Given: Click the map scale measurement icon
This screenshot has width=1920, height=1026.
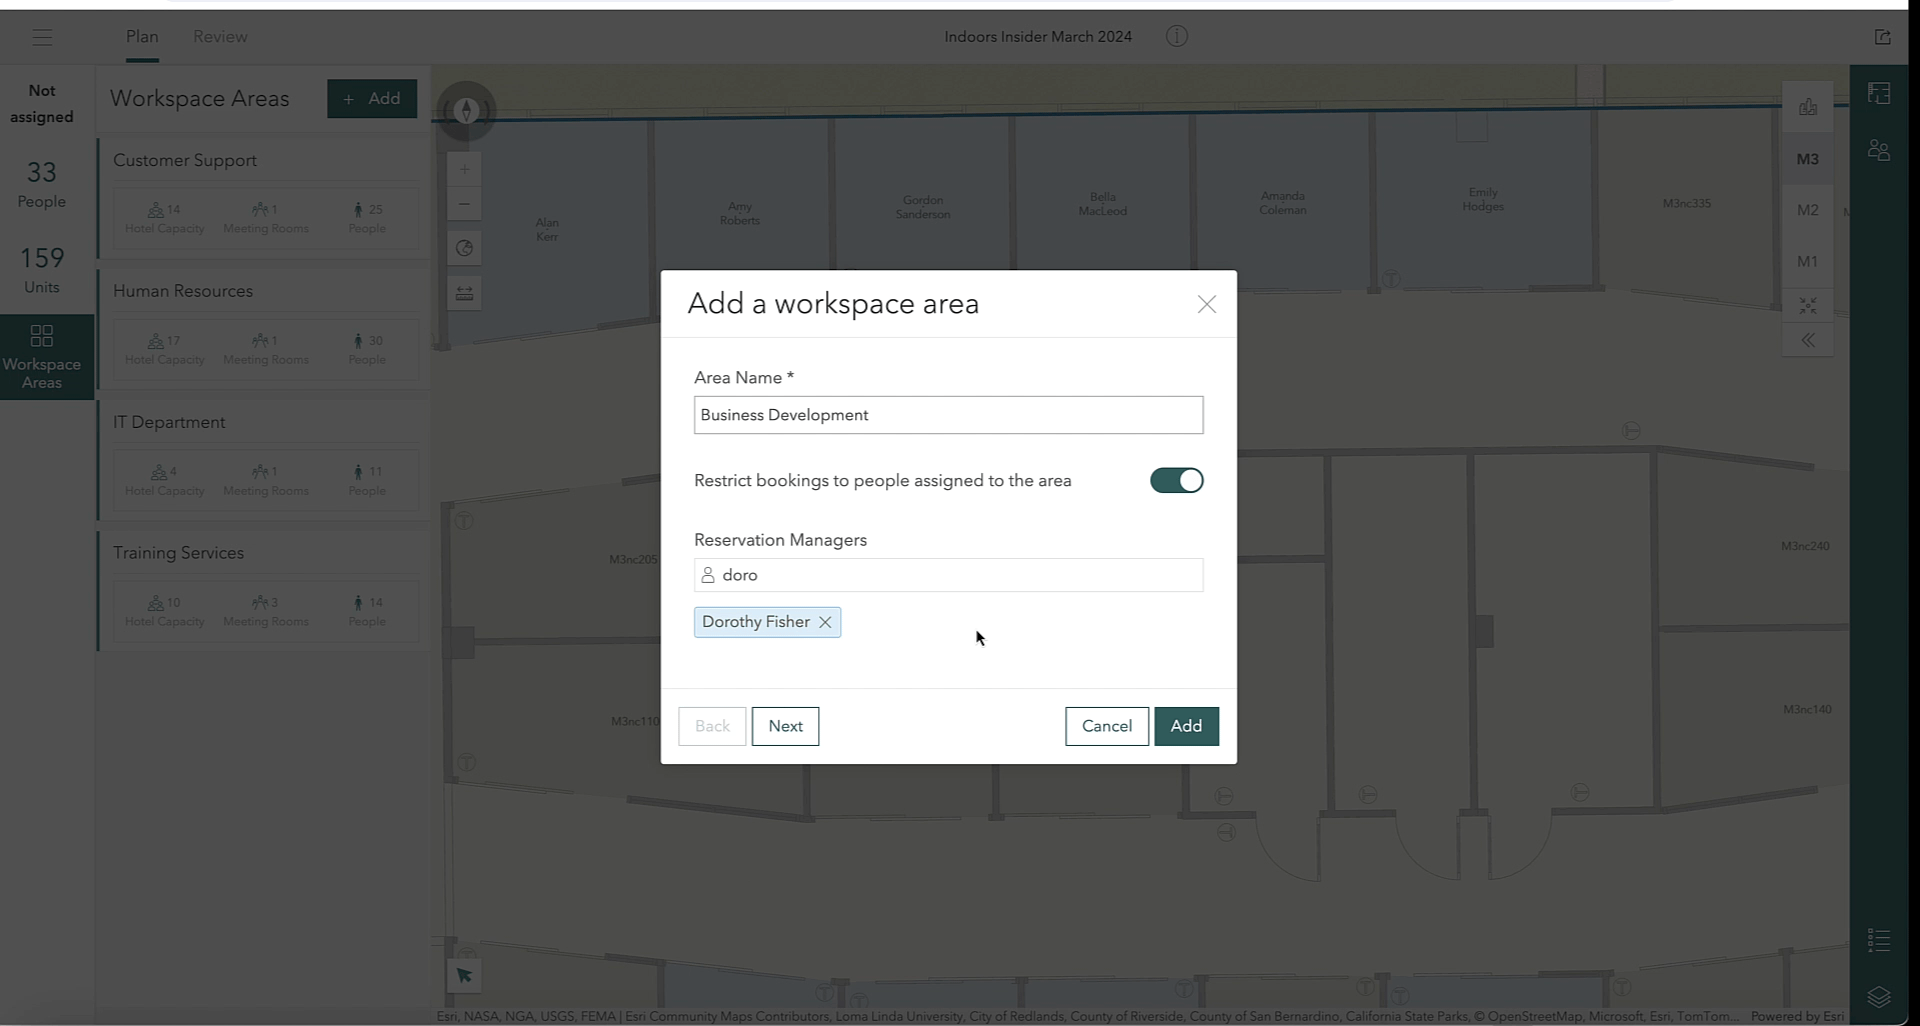Looking at the screenshot, I should pos(464,293).
